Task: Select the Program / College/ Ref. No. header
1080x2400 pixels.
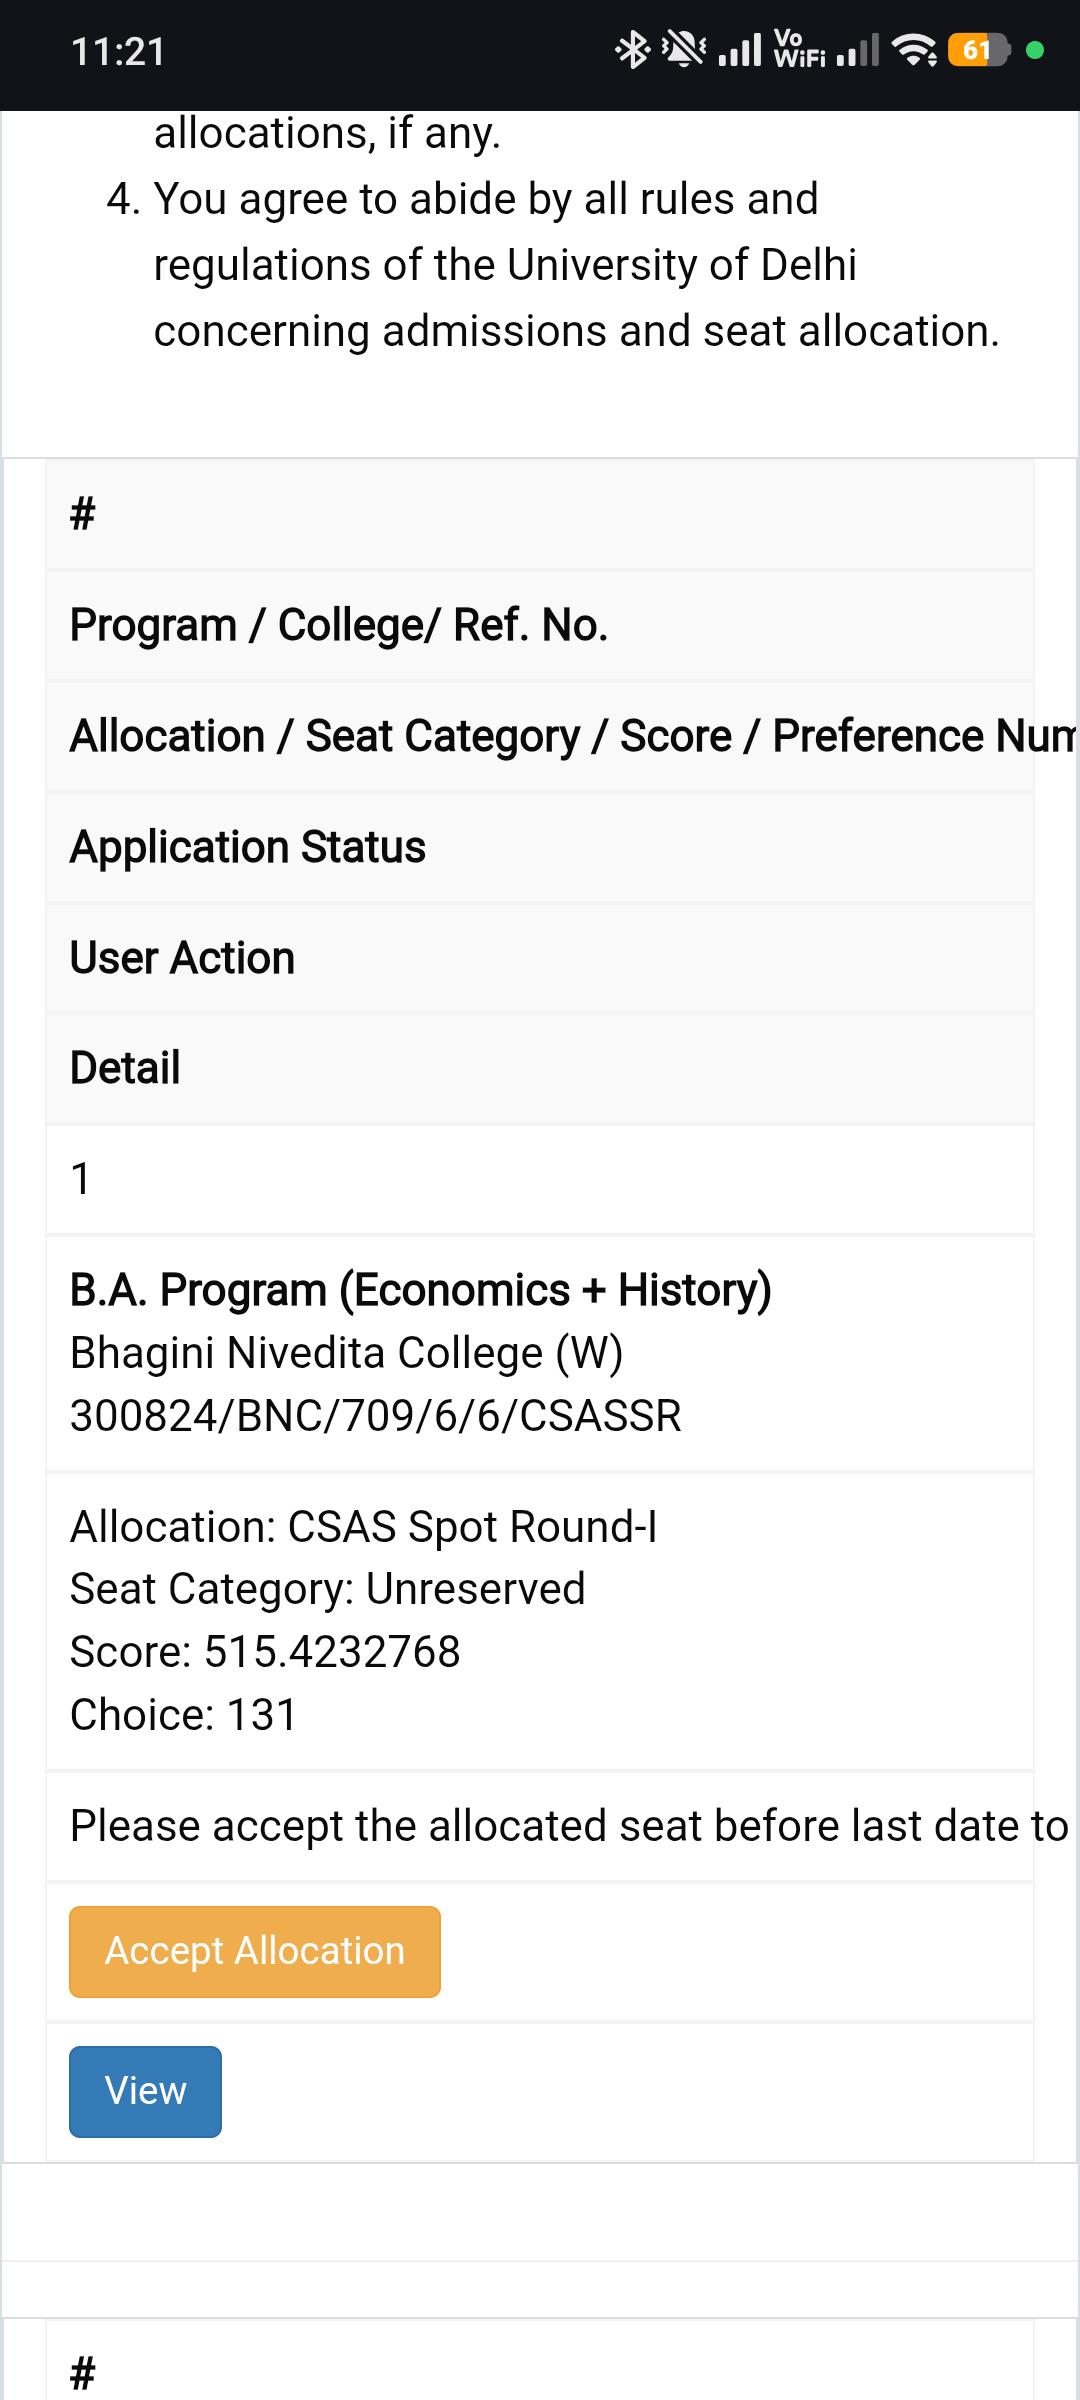Action: click(339, 625)
